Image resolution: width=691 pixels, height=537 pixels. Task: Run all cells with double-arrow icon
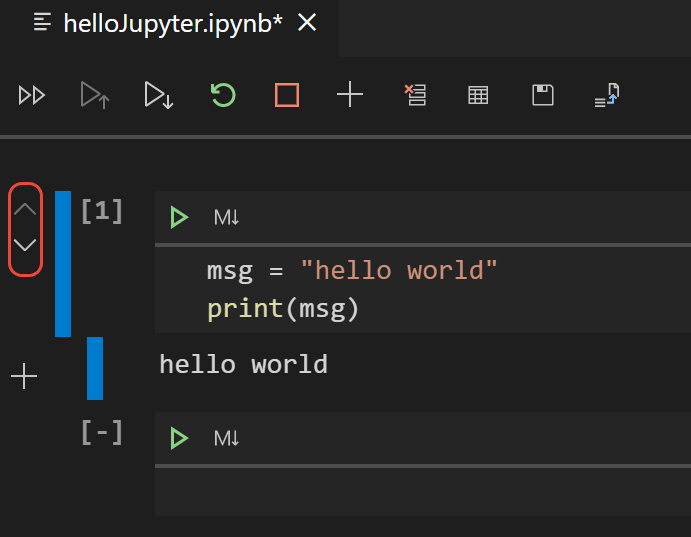pos(32,95)
